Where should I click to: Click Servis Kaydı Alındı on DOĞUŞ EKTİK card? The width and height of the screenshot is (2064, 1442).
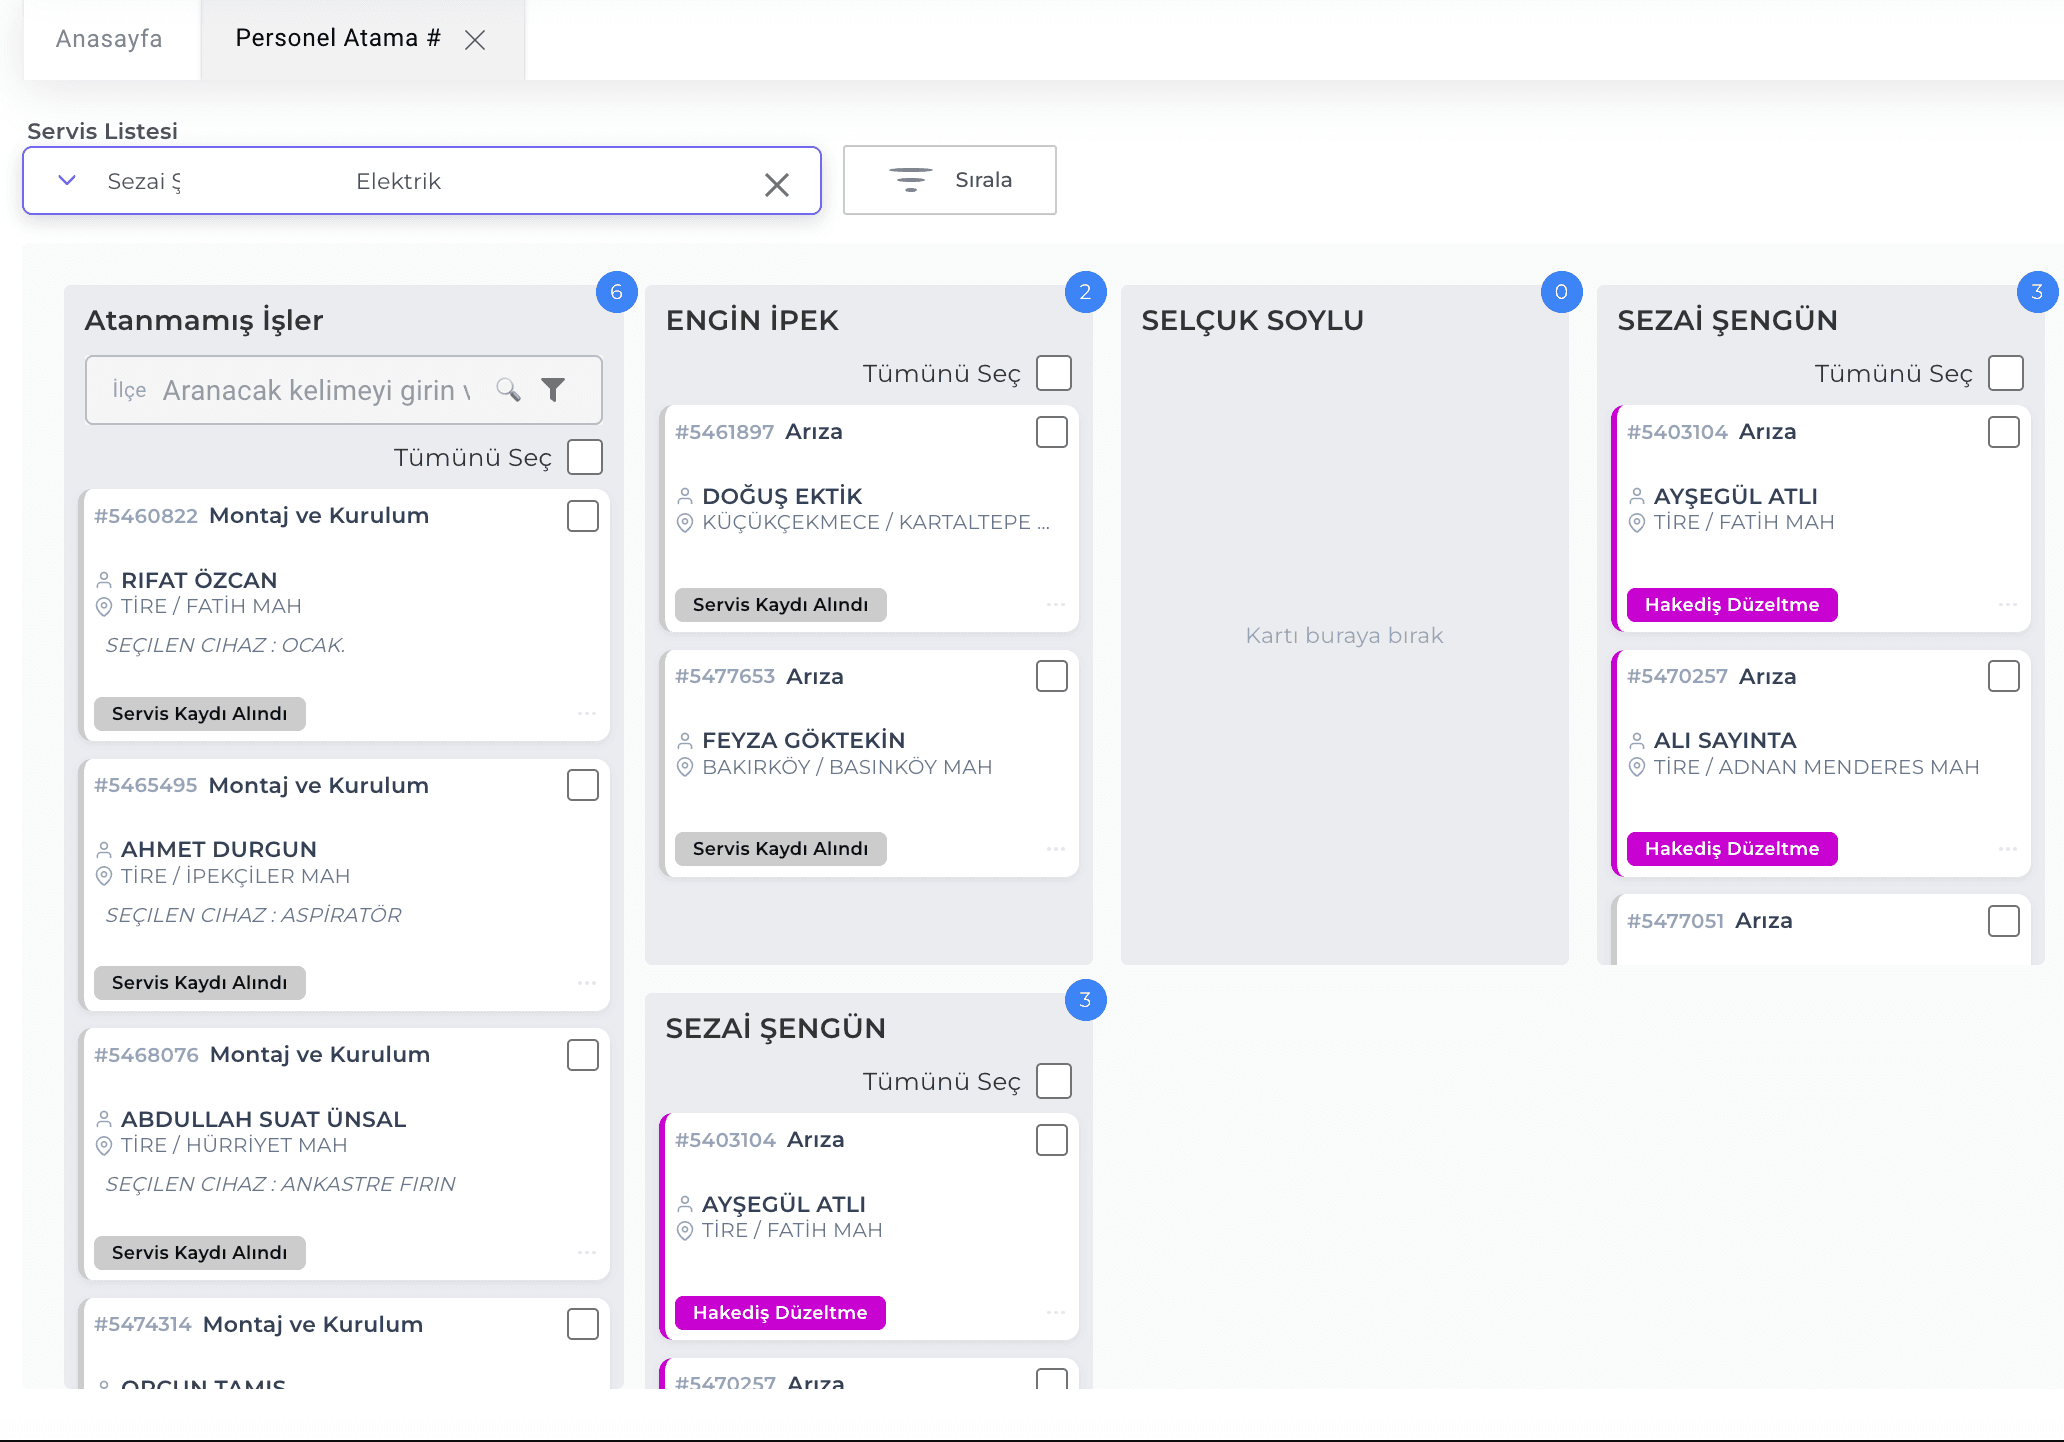coord(781,605)
